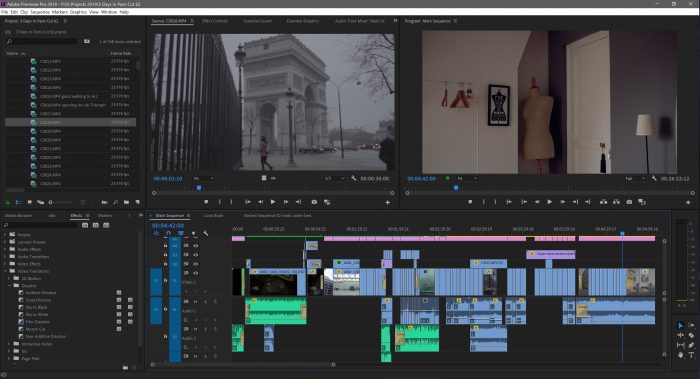The image size is (700, 379).
Task: Select the Dip to Black transition
Action: [x=36, y=307]
